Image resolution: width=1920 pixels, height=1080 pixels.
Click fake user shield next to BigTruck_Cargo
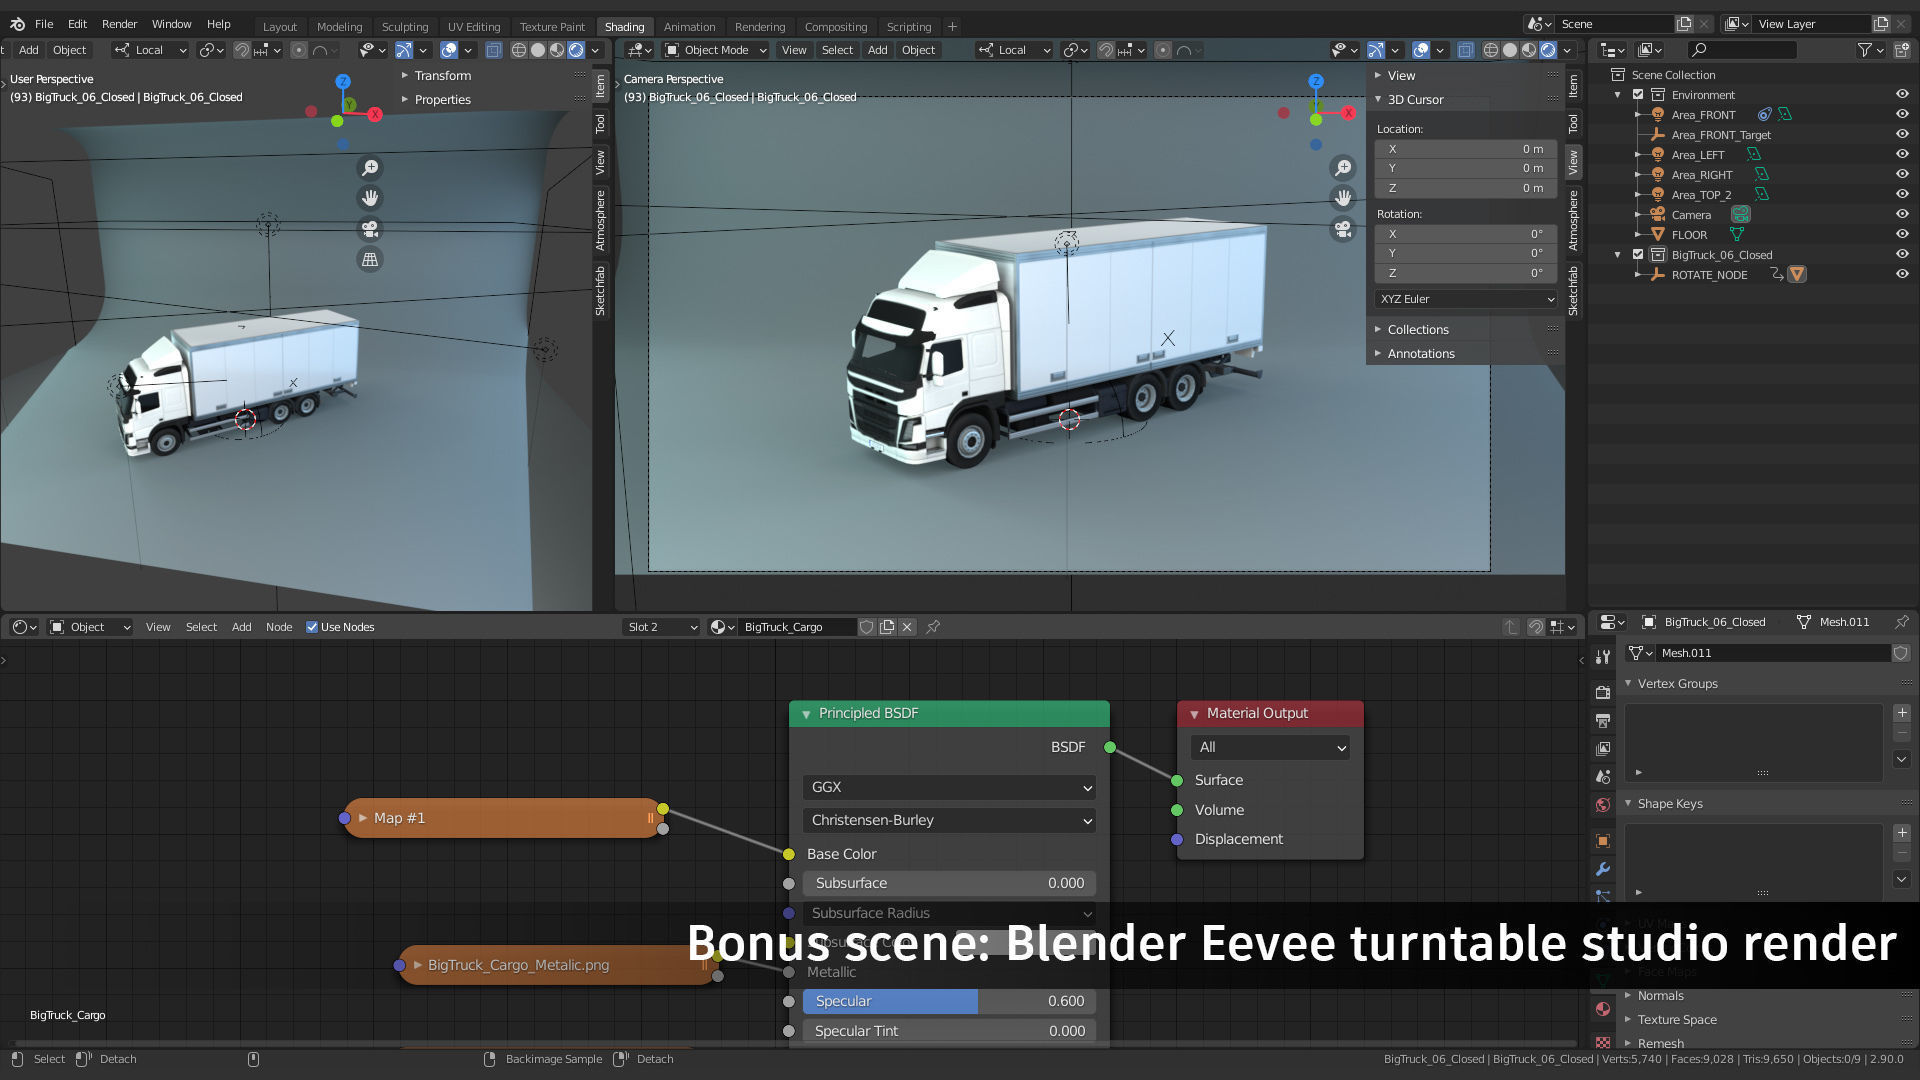coord(867,627)
